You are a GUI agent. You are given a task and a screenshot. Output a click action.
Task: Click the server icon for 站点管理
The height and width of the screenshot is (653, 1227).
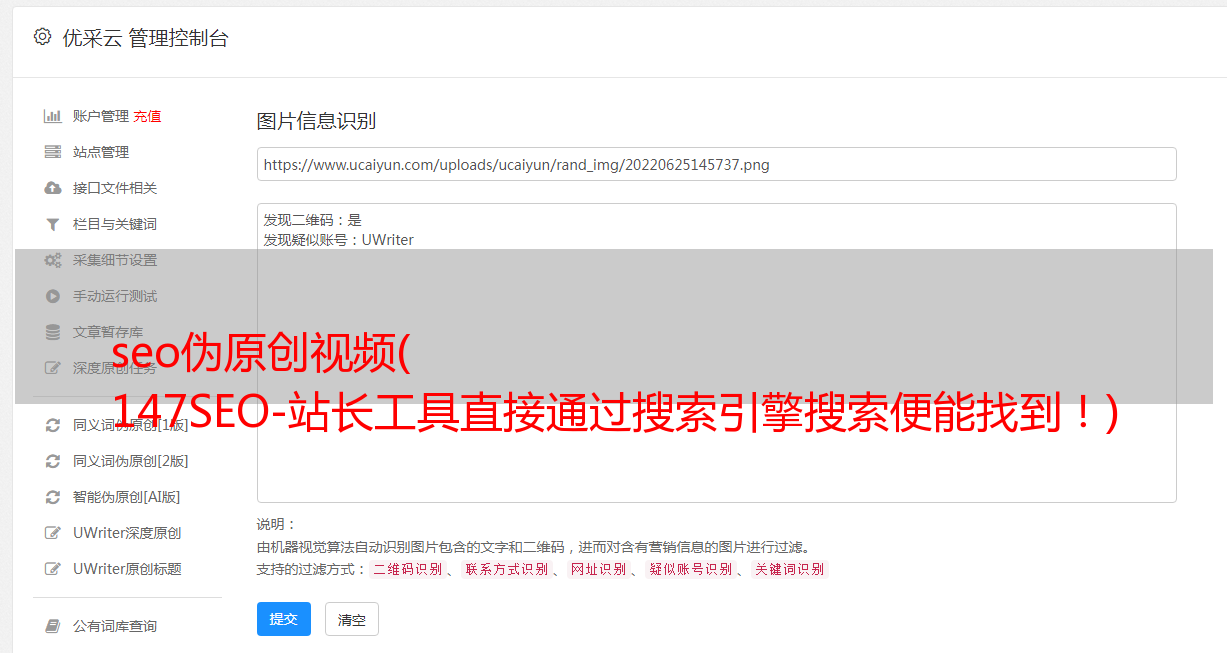coord(53,152)
